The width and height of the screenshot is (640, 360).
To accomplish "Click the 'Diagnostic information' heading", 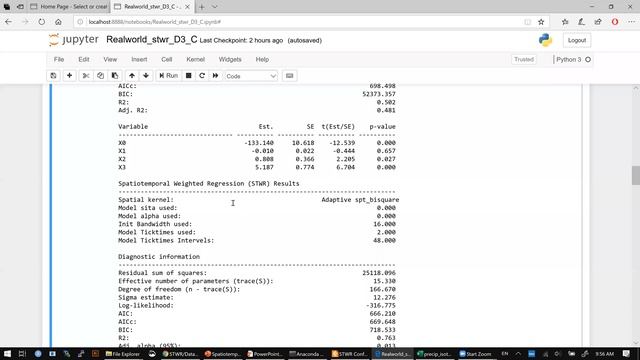I will 159,256.
